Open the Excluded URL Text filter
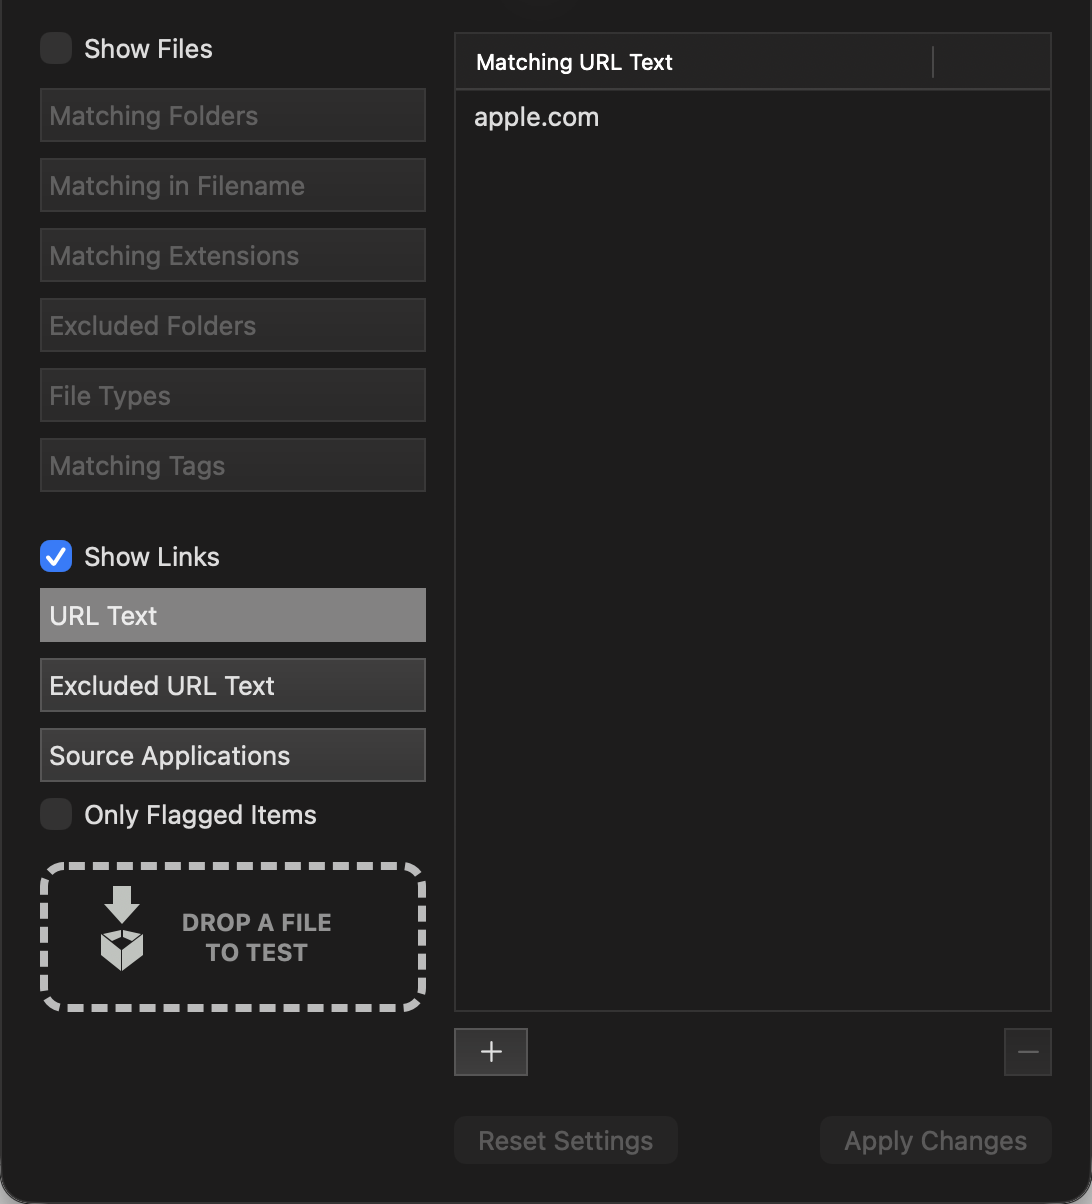 (x=233, y=685)
